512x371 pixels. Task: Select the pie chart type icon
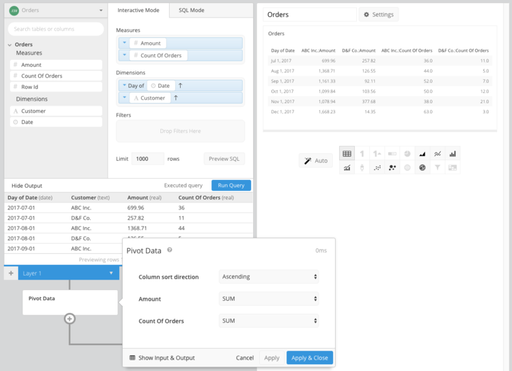point(407,154)
